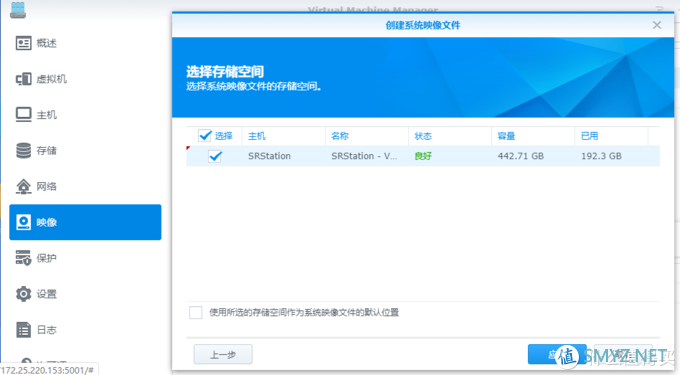Click the Host (主机) monitor icon
The height and width of the screenshot is (375, 680).
[23, 115]
